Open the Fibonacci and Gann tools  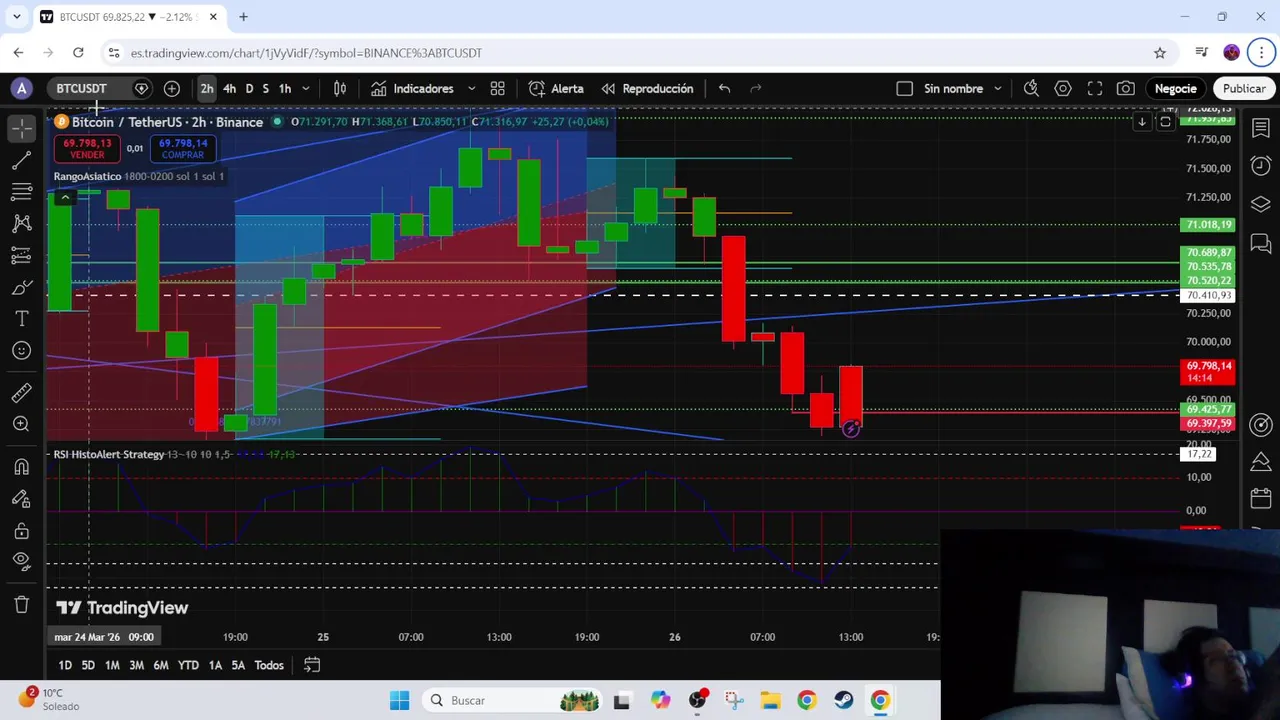22,192
